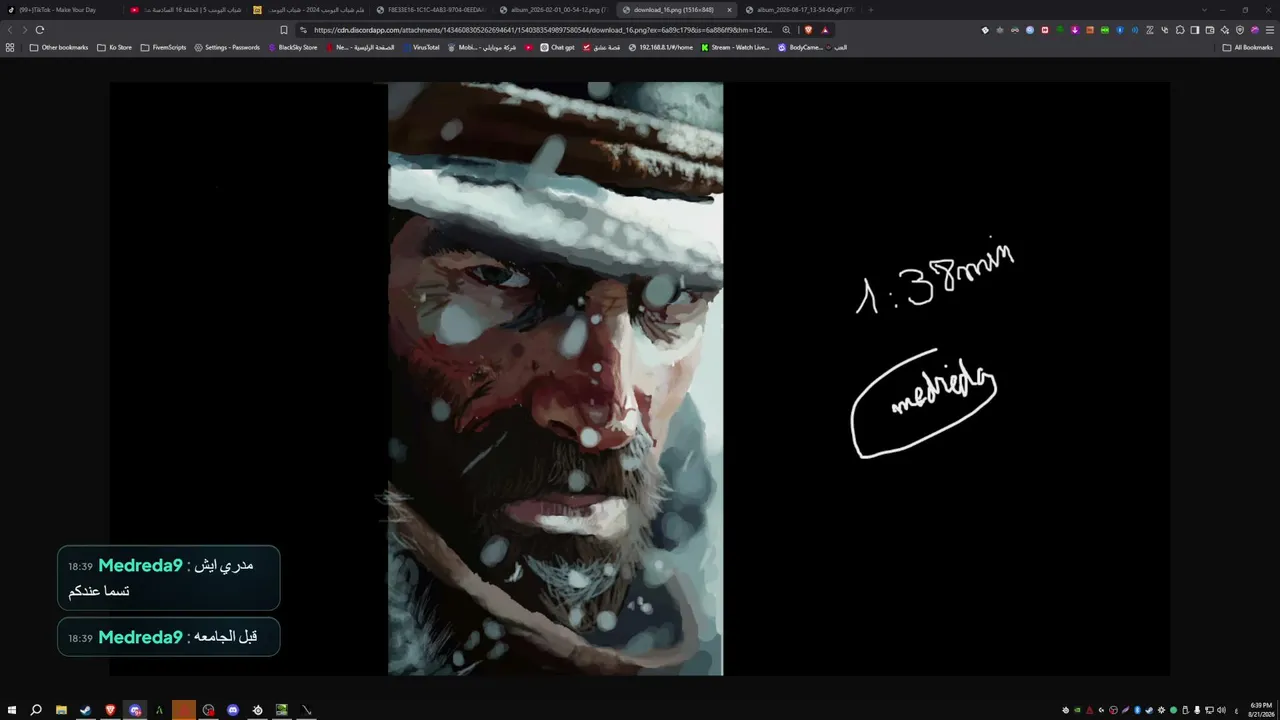Open Windows Search from the taskbar
The height and width of the screenshot is (720, 1280).
(36, 710)
